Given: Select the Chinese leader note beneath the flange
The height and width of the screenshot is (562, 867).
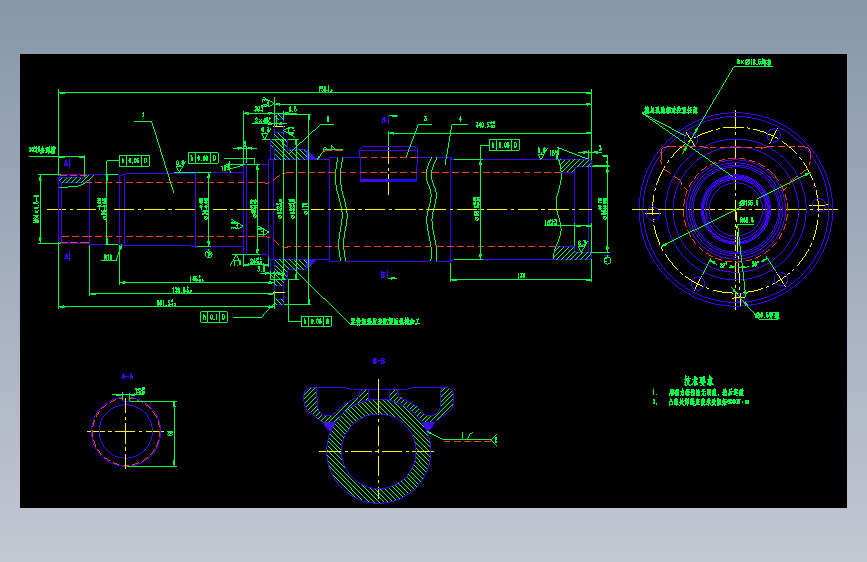Looking at the screenshot, I should (385, 321).
